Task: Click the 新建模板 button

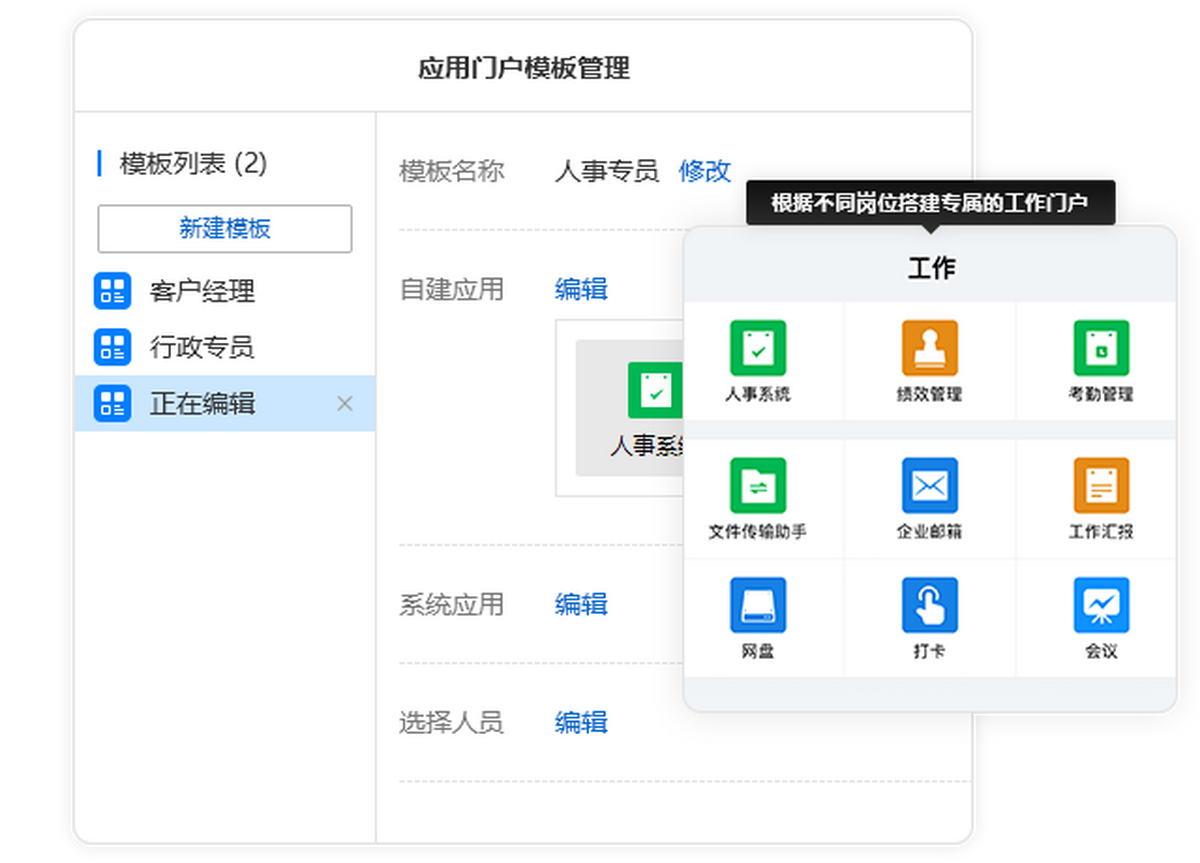Action: pyautogui.click(x=224, y=228)
